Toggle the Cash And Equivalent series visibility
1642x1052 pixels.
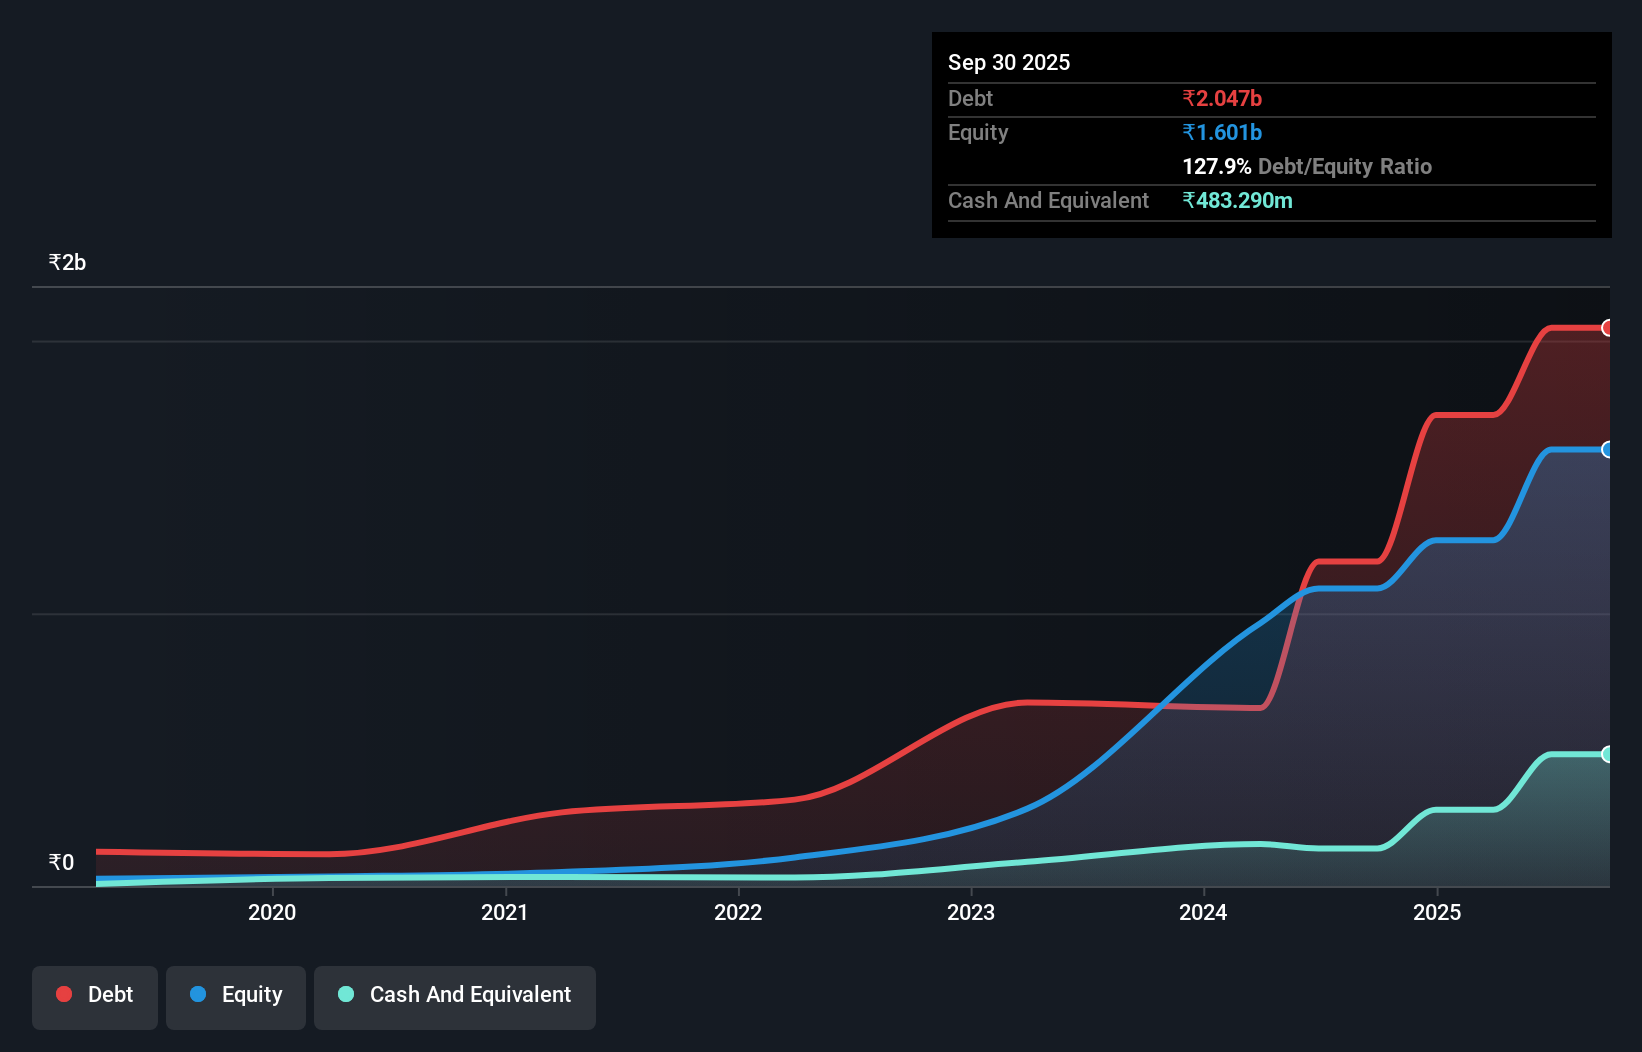coord(454,995)
